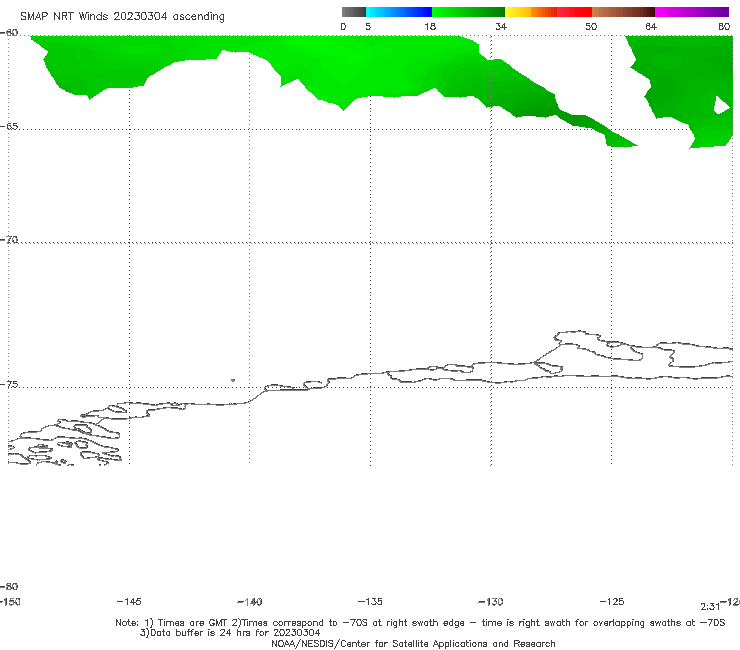Image resolution: width=740 pixels, height=650 pixels.
Task: Click the magenta-purple segment of the color bar
Action: click(692, 12)
